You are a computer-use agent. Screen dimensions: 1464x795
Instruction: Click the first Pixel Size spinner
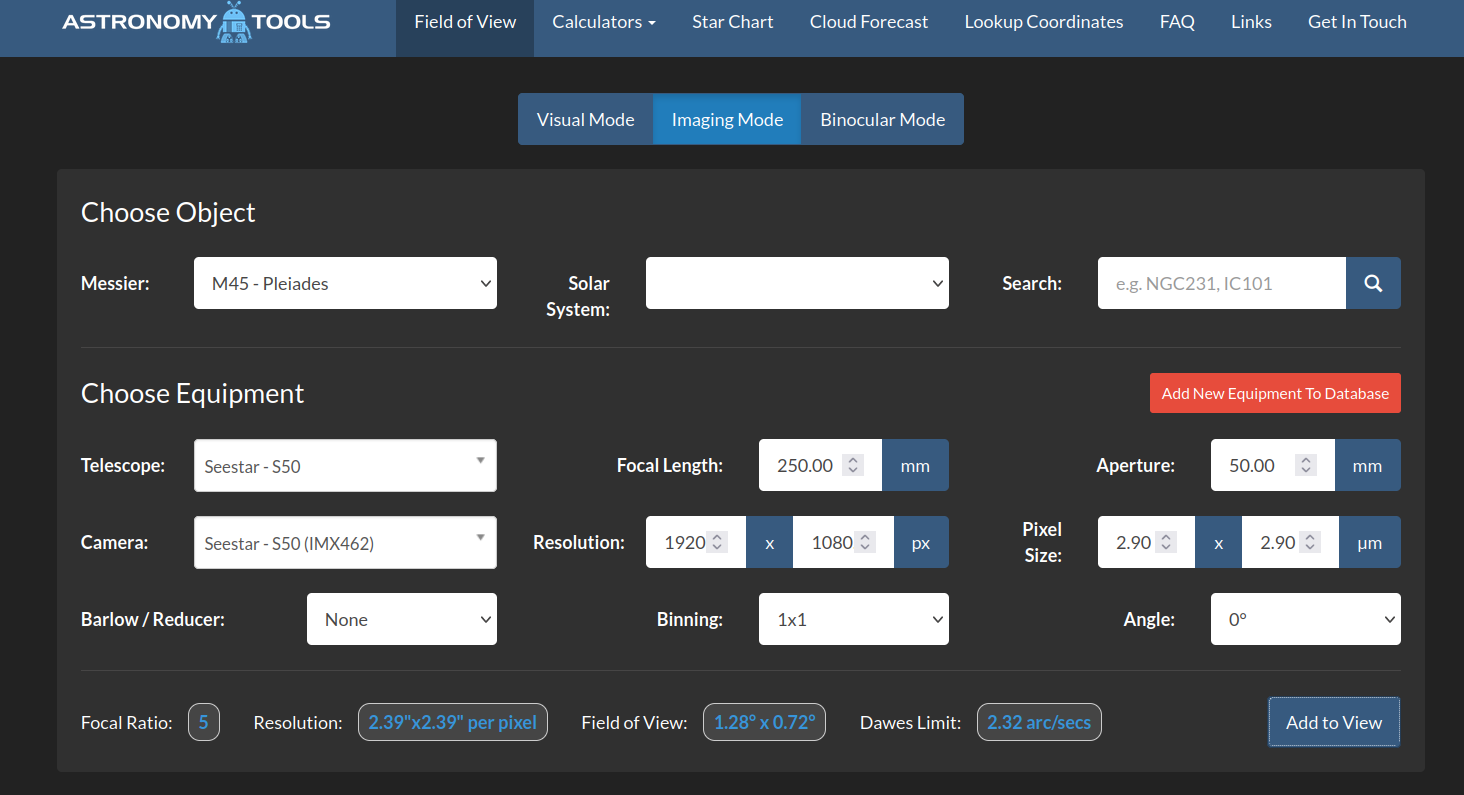point(1166,542)
